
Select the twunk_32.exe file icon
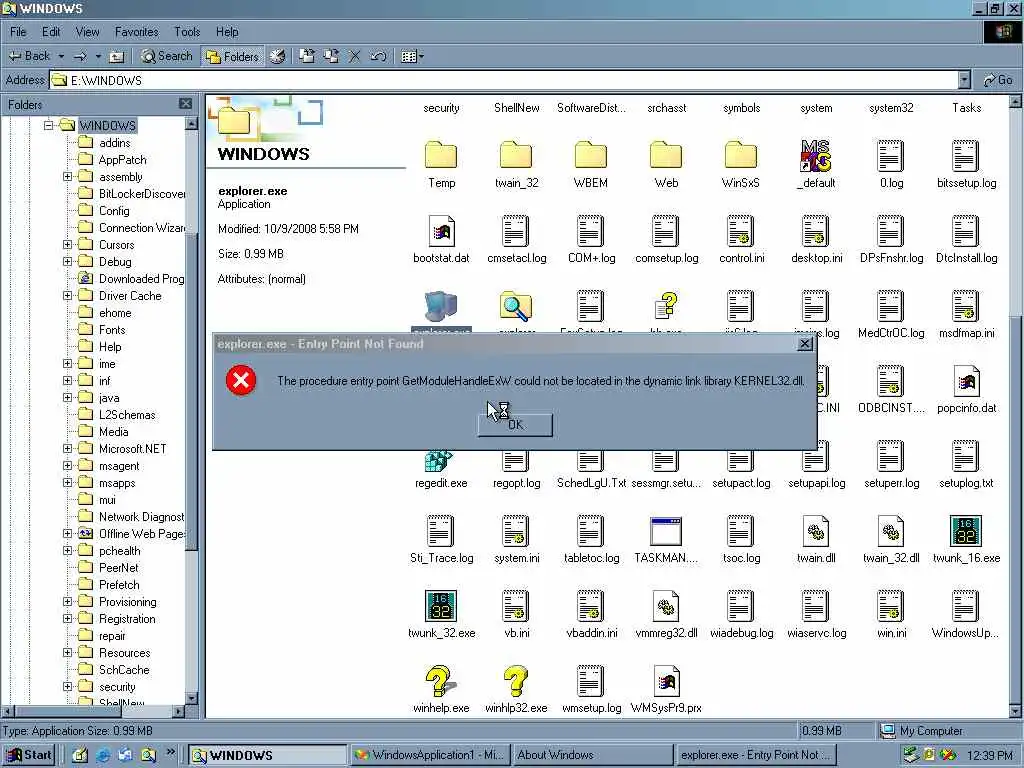tap(441, 607)
